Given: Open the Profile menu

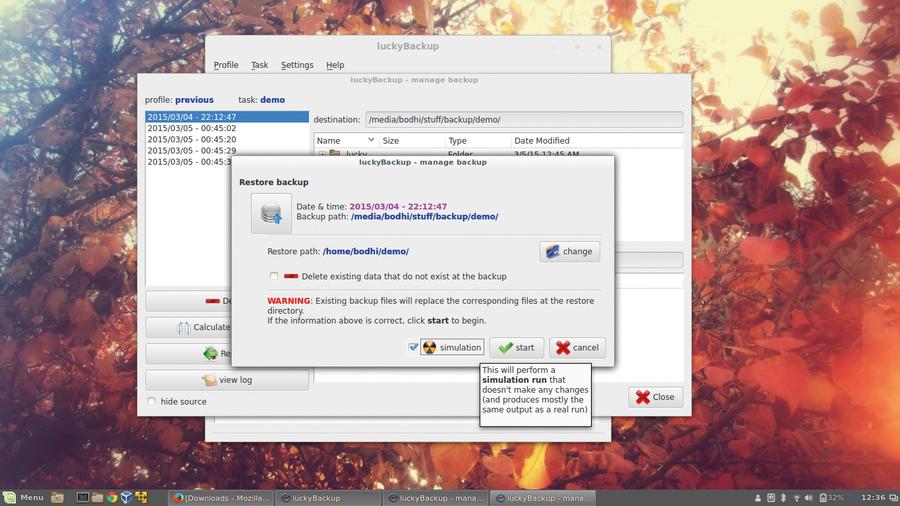Looking at the screenshot, I should (x=226, y=65).
